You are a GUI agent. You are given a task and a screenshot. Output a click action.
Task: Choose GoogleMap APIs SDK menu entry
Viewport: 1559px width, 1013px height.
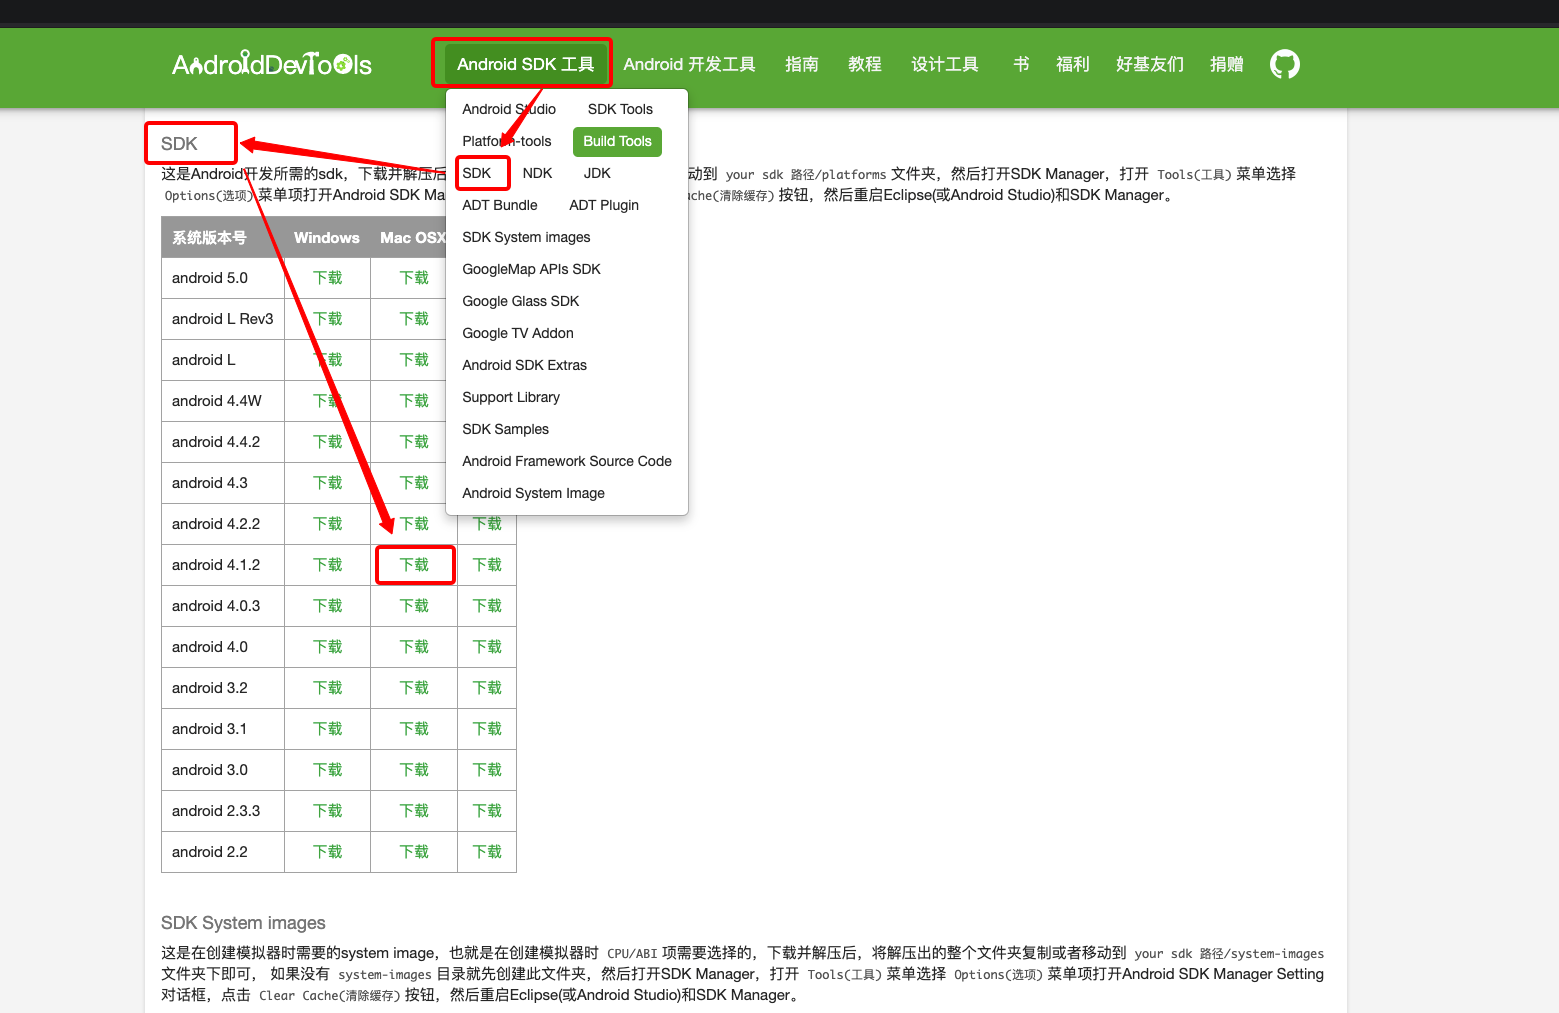pos(531,269)
